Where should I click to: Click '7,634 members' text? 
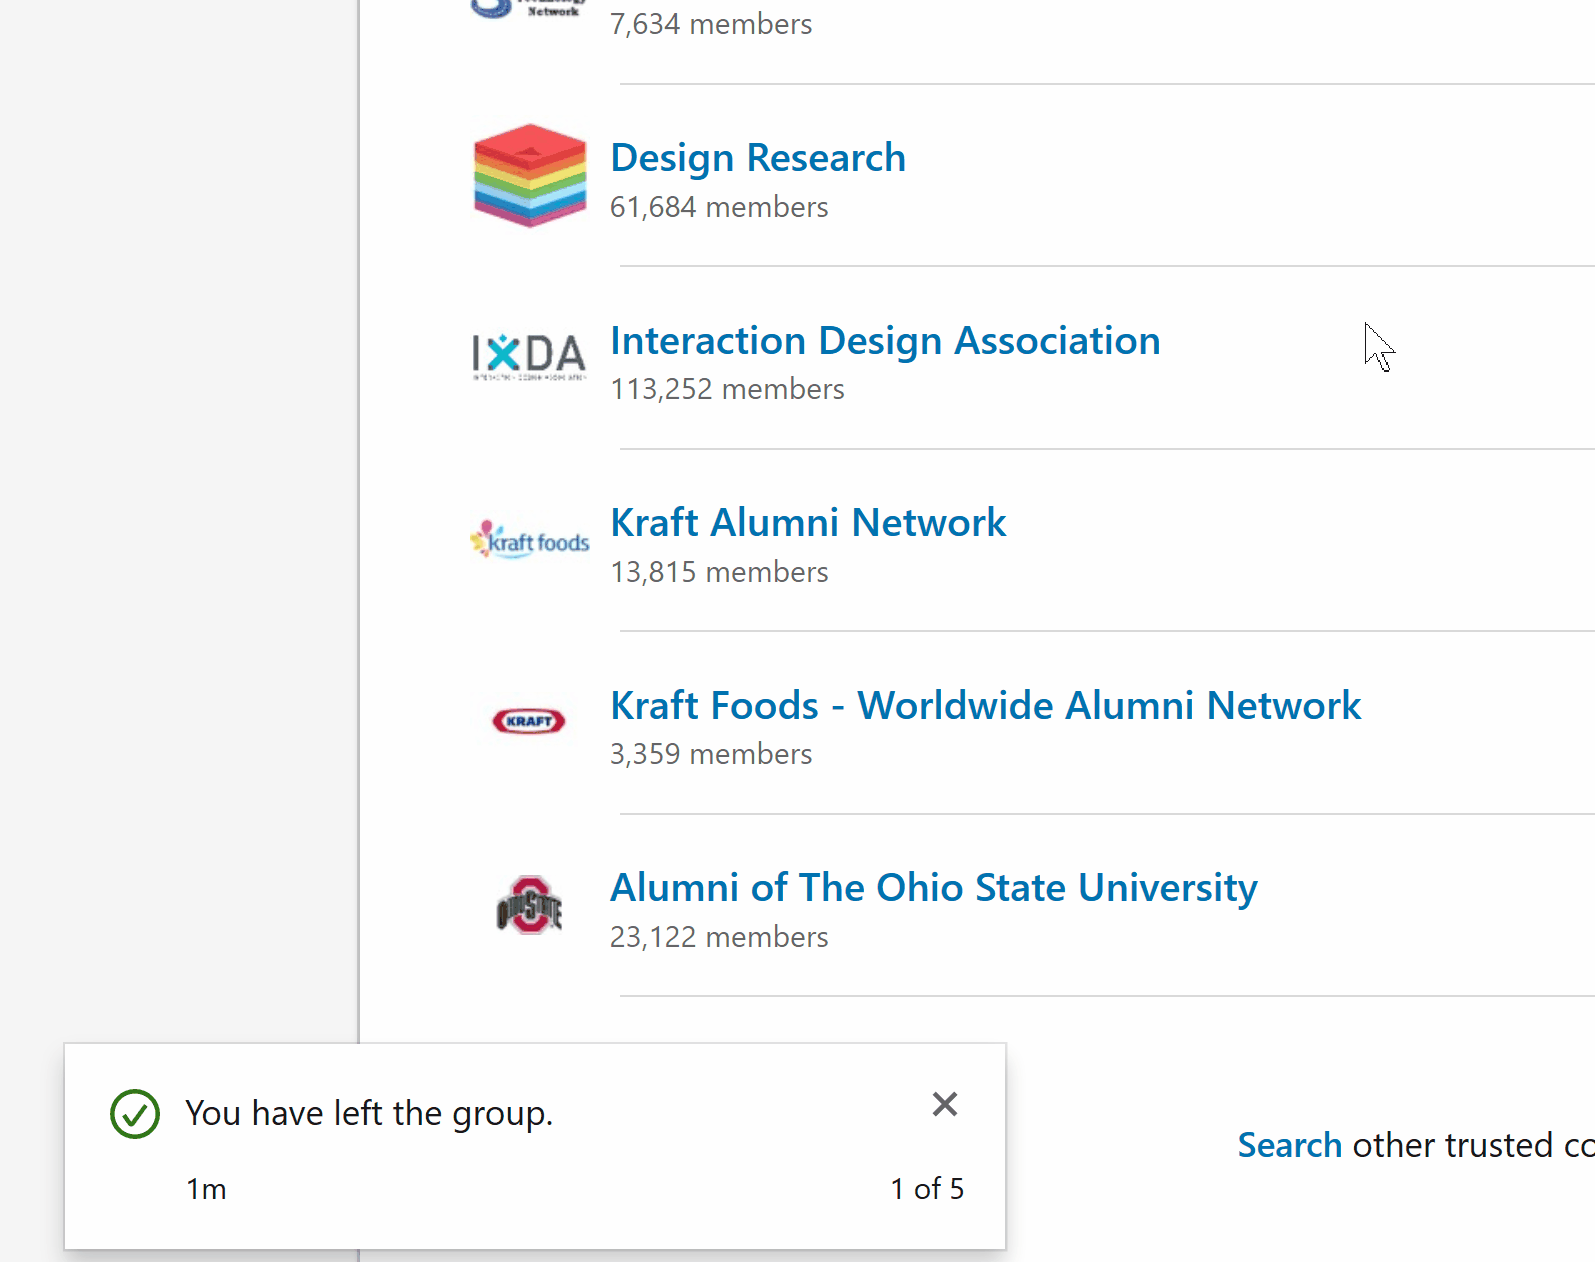click(711, 24)
